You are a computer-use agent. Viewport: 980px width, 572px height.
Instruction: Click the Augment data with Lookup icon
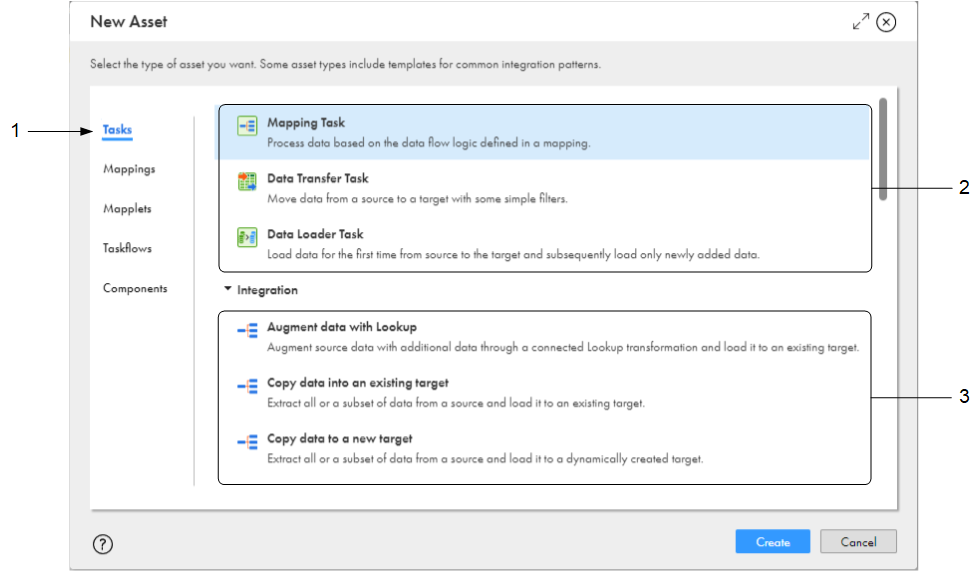tap(248, 330)
